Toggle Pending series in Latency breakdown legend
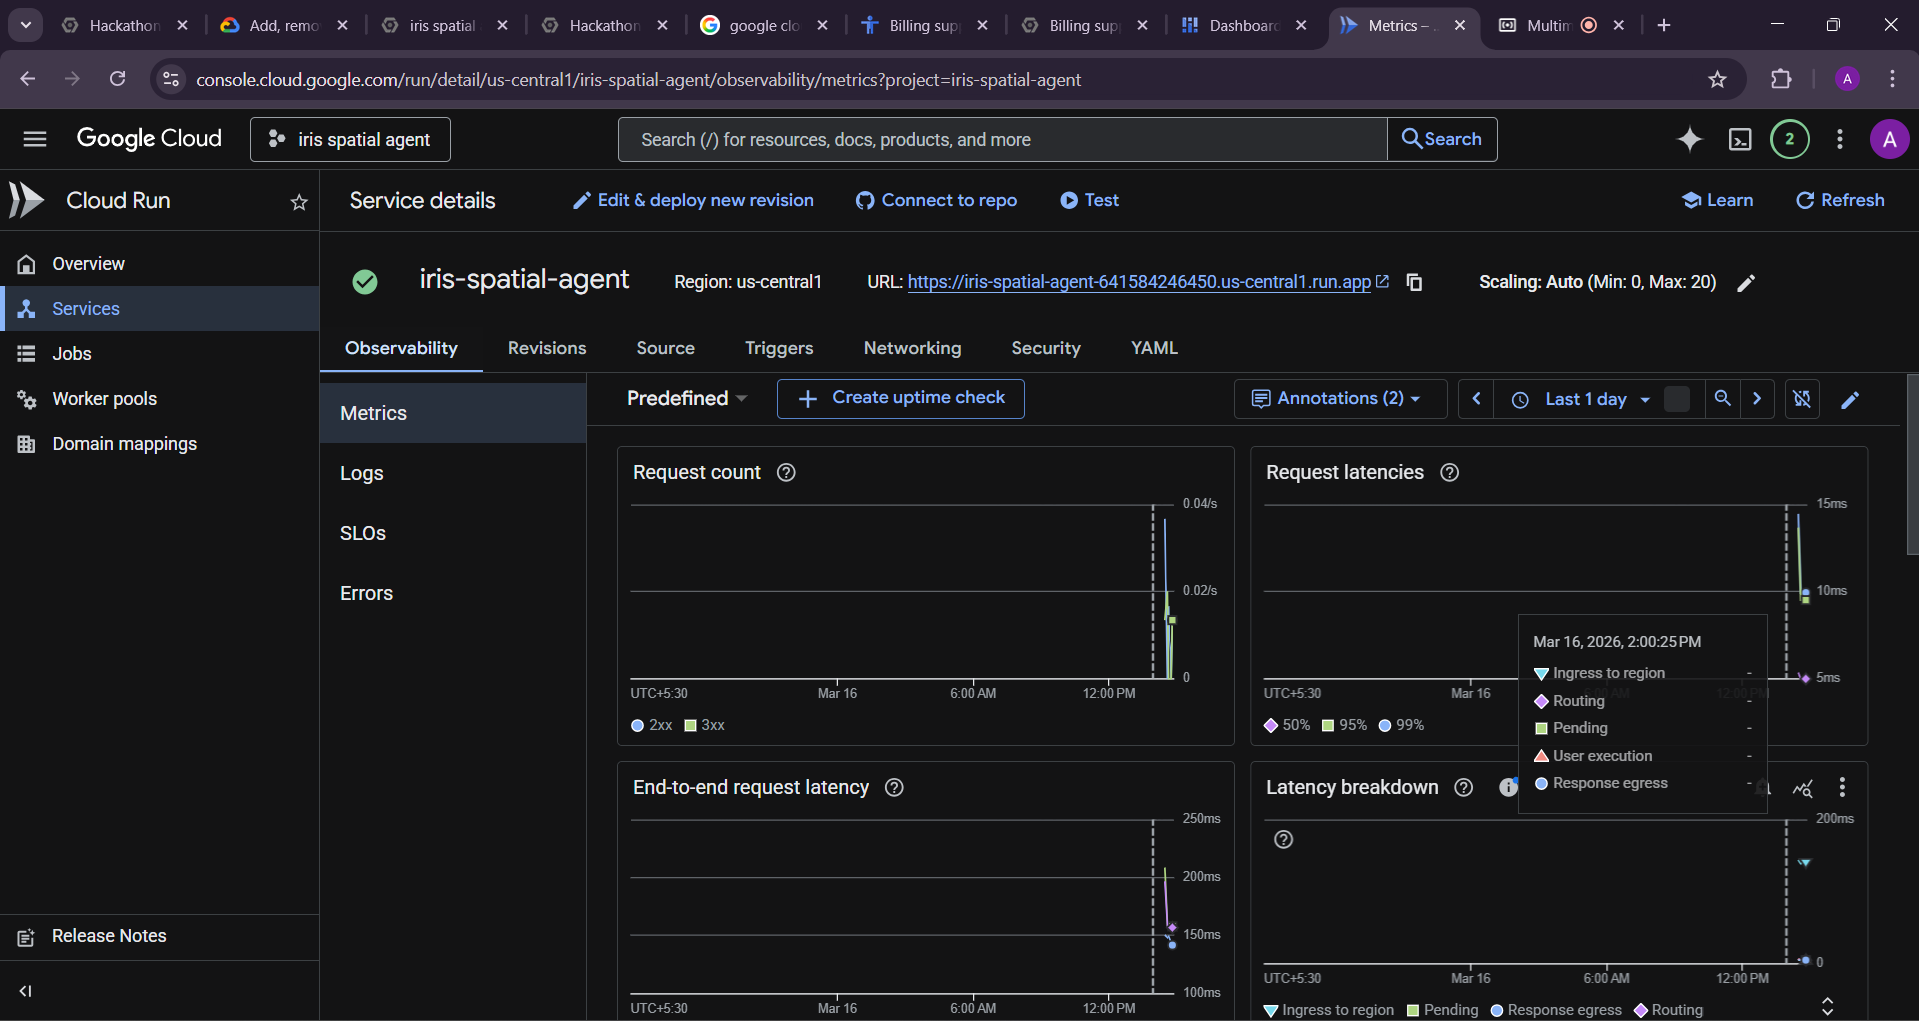 [1442, 1010]
